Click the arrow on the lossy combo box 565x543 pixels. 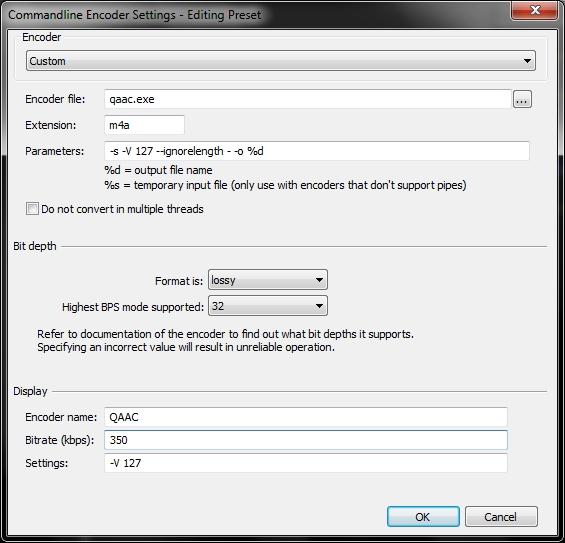tap(319, 280)
